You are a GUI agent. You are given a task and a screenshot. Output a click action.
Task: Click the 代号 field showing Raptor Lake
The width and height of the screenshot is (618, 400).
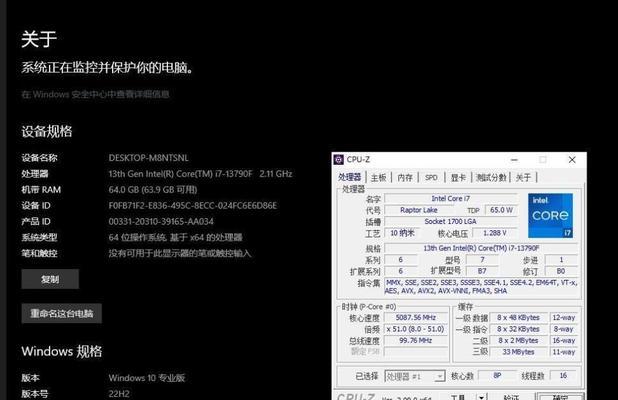419,210
